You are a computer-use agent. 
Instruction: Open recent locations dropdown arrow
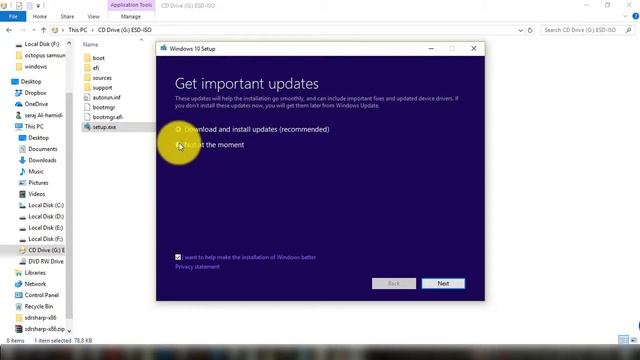[34, 30]
